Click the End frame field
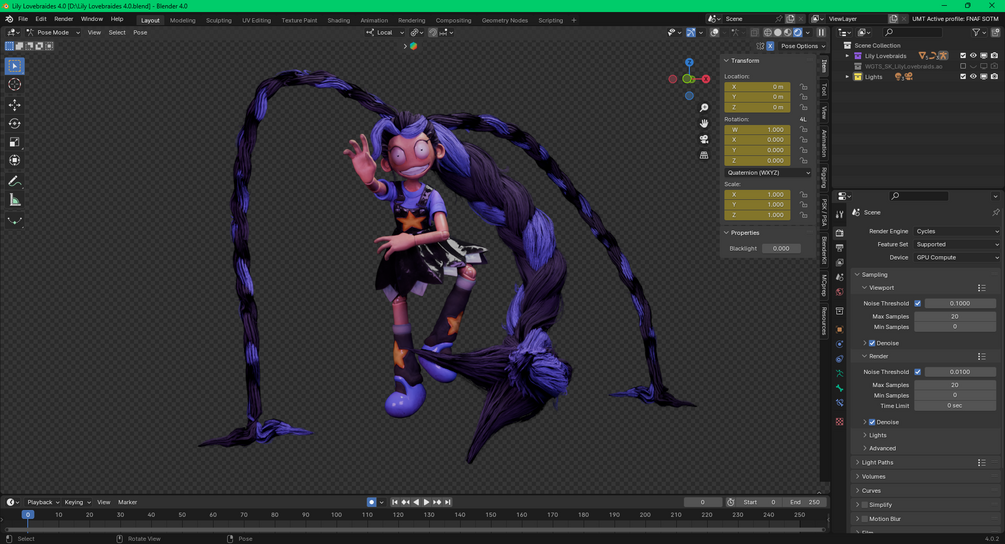1005x544 pixels. [804, 502]
